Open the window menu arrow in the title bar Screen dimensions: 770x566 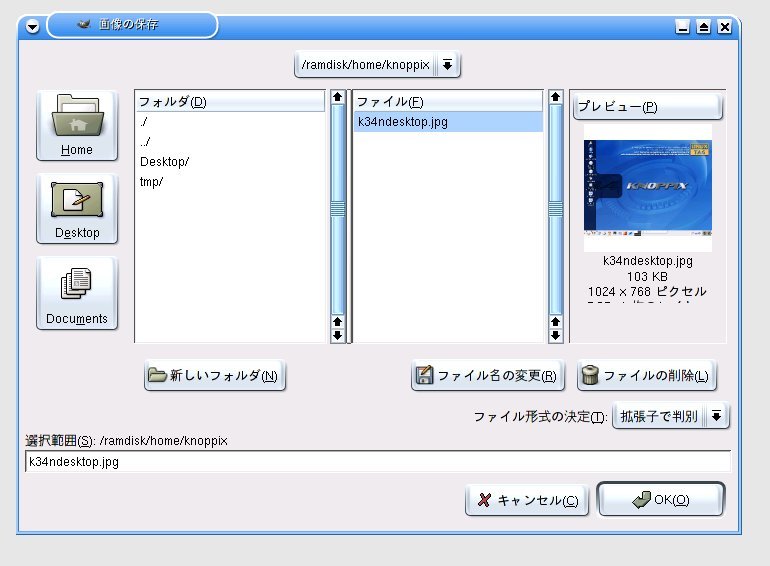32,26
